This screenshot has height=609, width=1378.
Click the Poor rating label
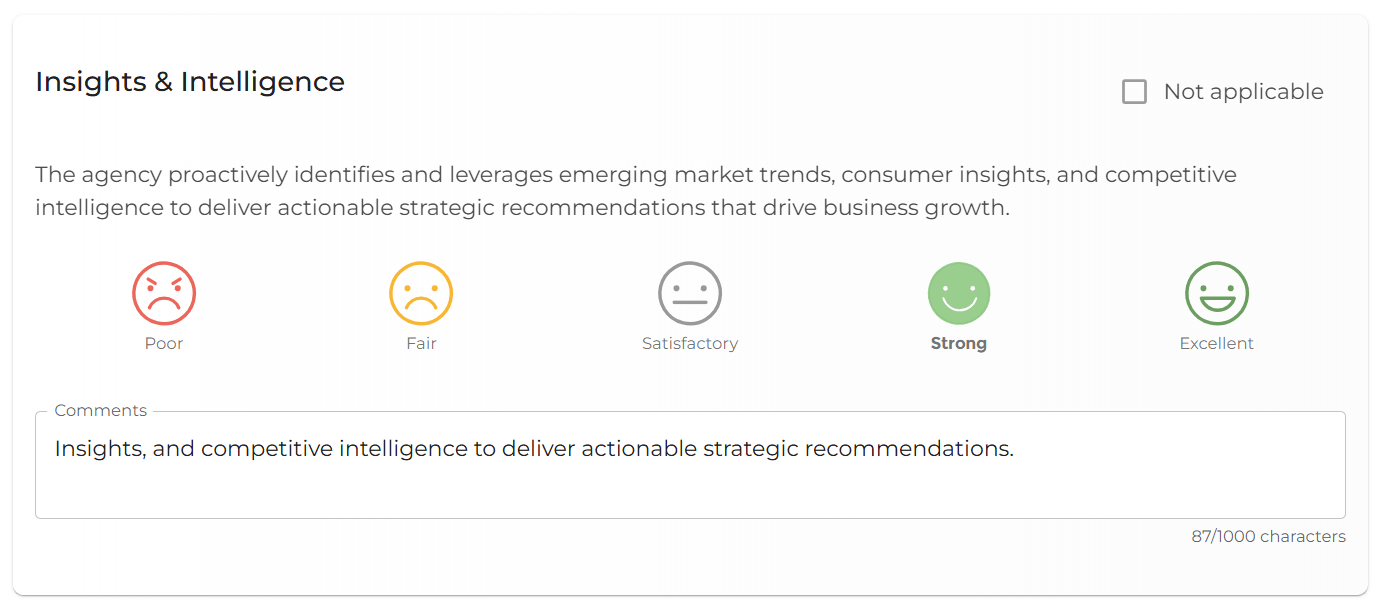[163, 343]
